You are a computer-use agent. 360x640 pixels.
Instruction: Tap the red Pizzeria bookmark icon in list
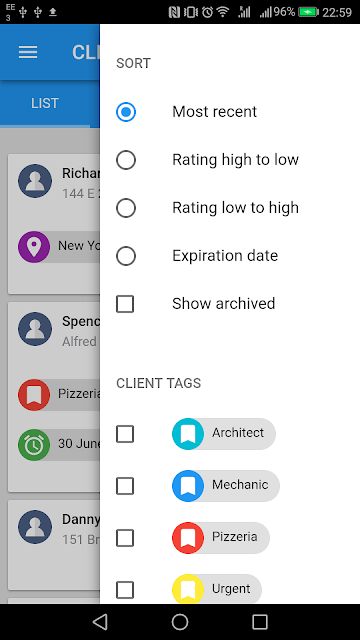pos(34,394)
